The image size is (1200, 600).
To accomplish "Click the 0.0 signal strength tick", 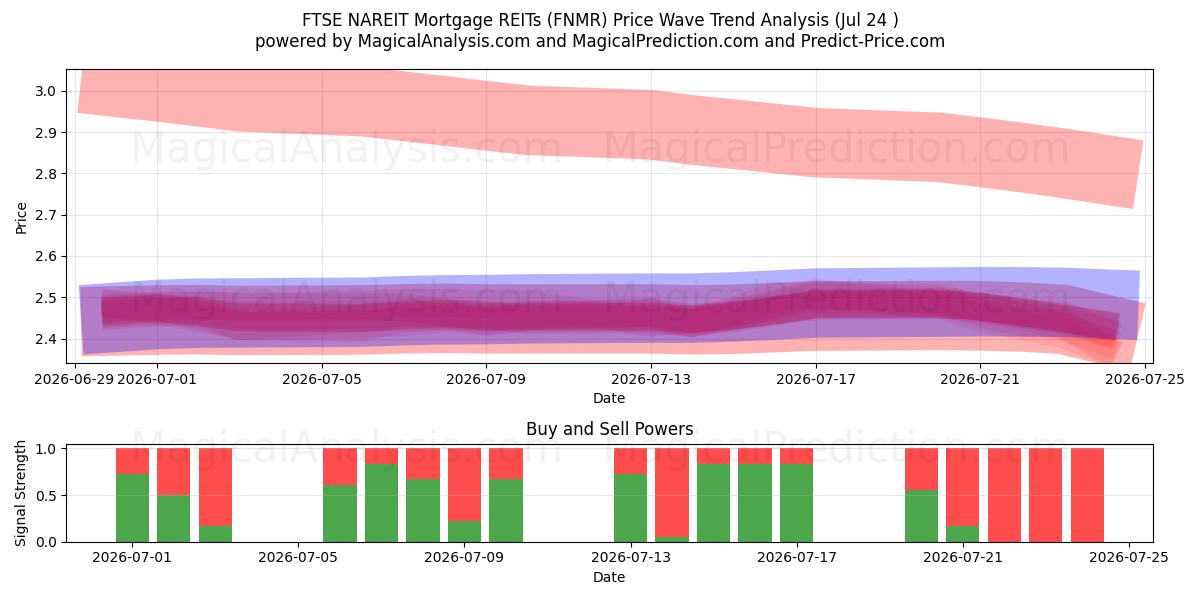I will pyautogui.click(x=46, y=542).
